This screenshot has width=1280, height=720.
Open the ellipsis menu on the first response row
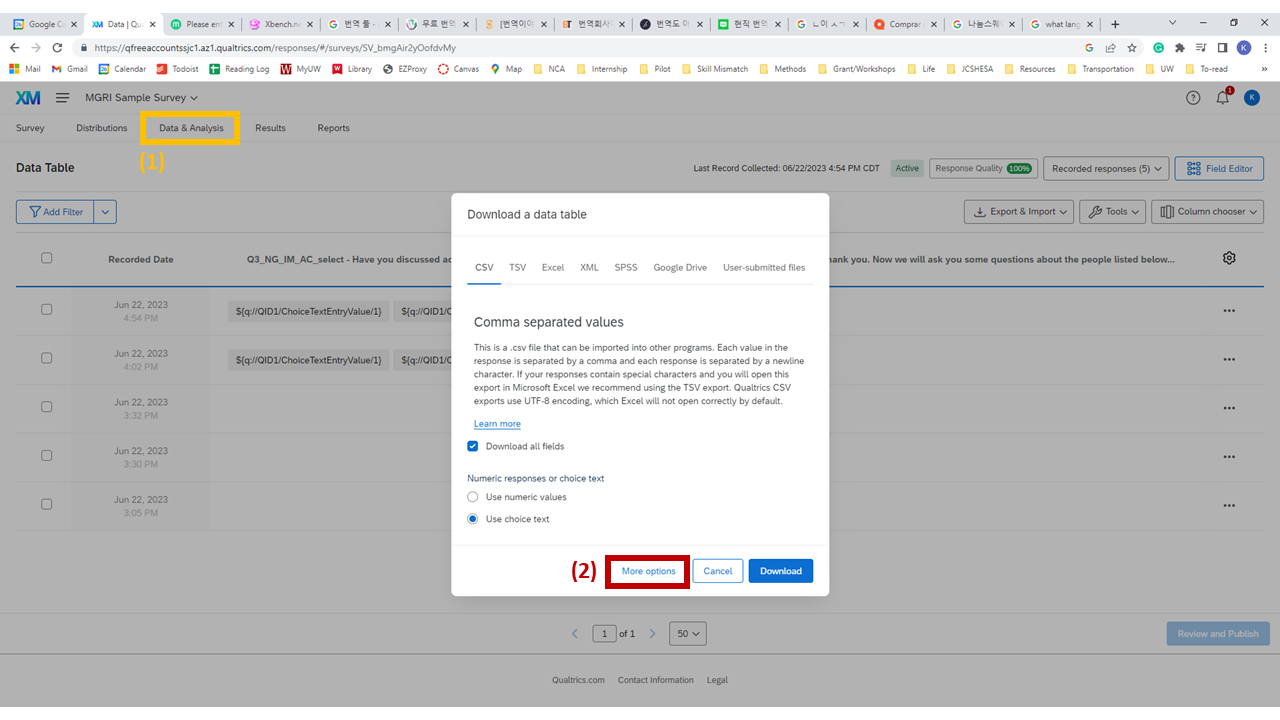click(x=1229, y=310)
